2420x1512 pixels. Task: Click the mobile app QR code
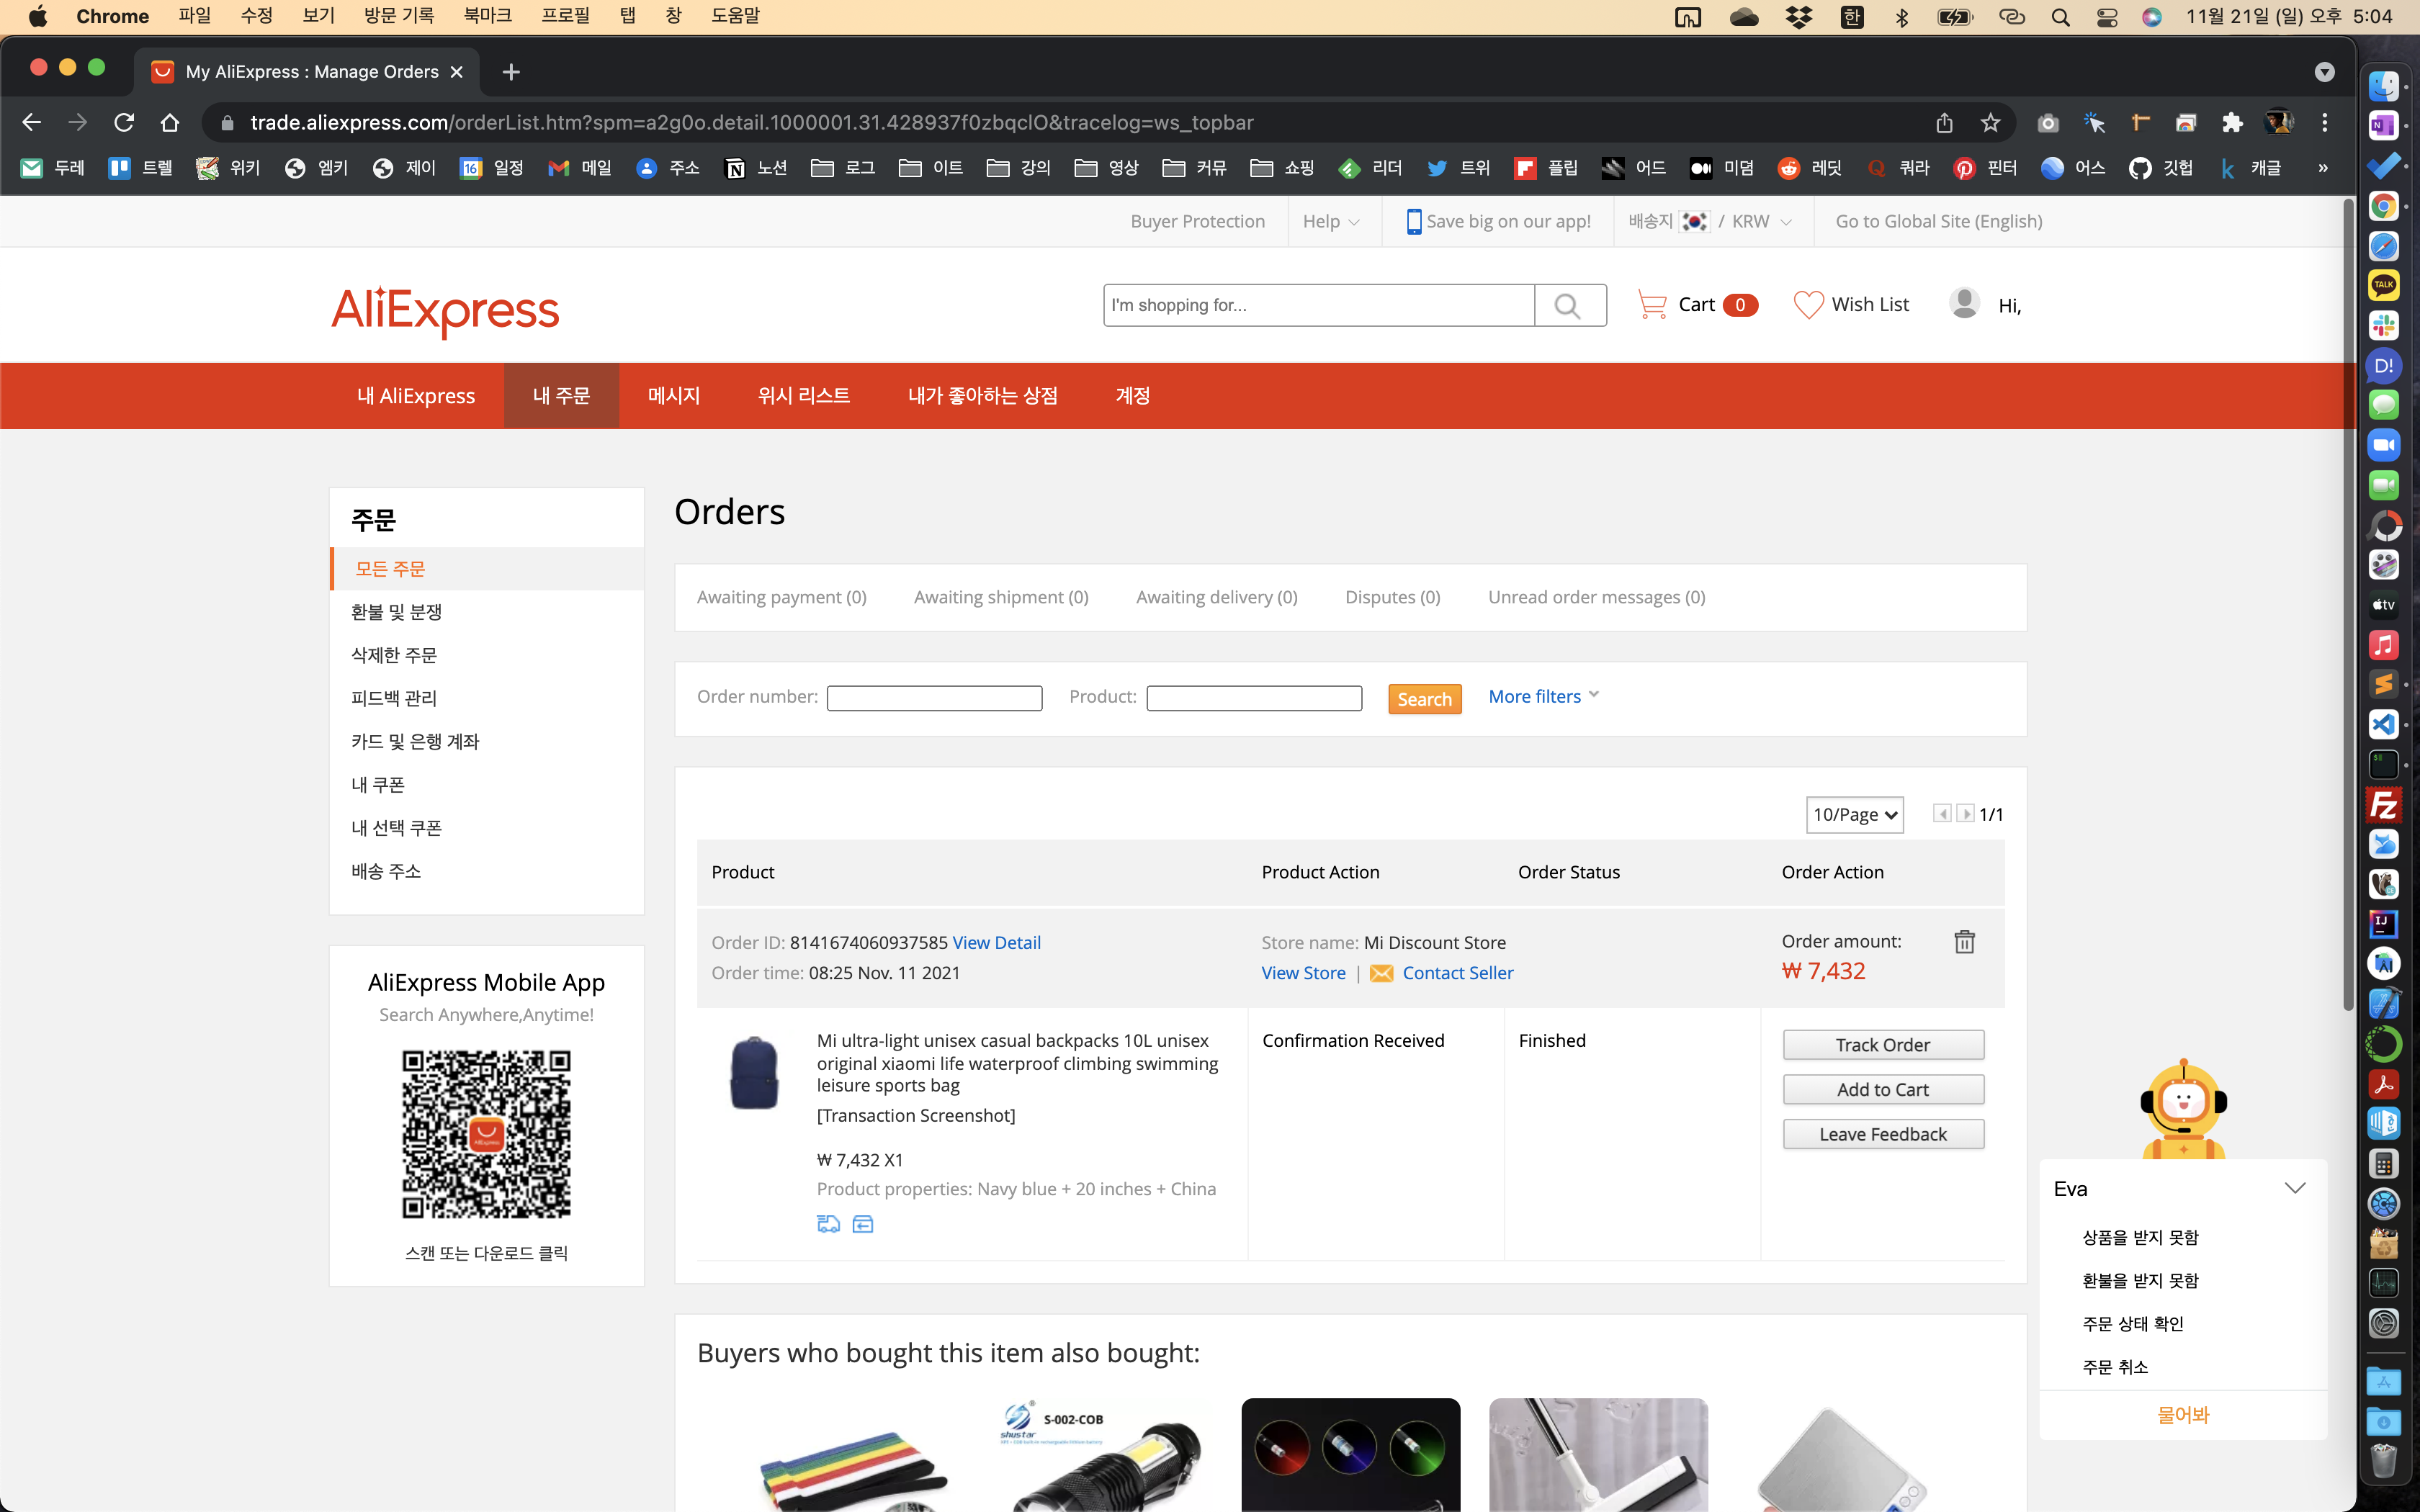(486, 1134)
